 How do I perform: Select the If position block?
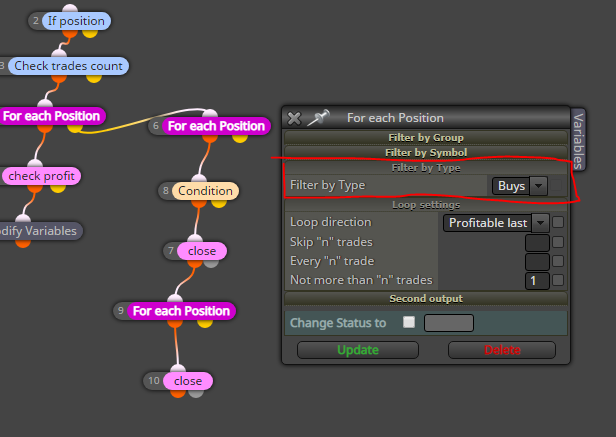[76, 21]
